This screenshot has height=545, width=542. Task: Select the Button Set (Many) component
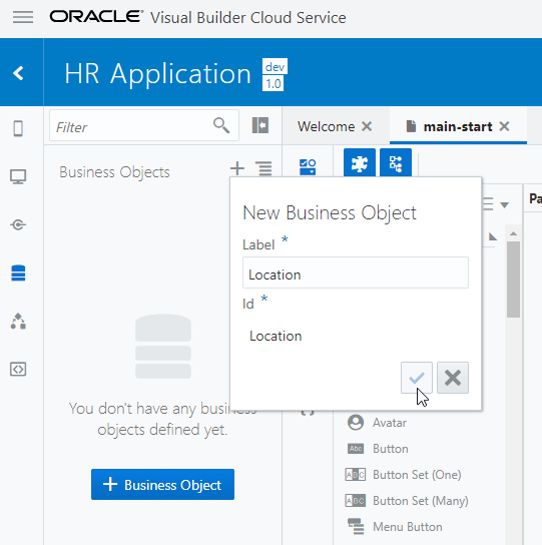tap(407, 501)
